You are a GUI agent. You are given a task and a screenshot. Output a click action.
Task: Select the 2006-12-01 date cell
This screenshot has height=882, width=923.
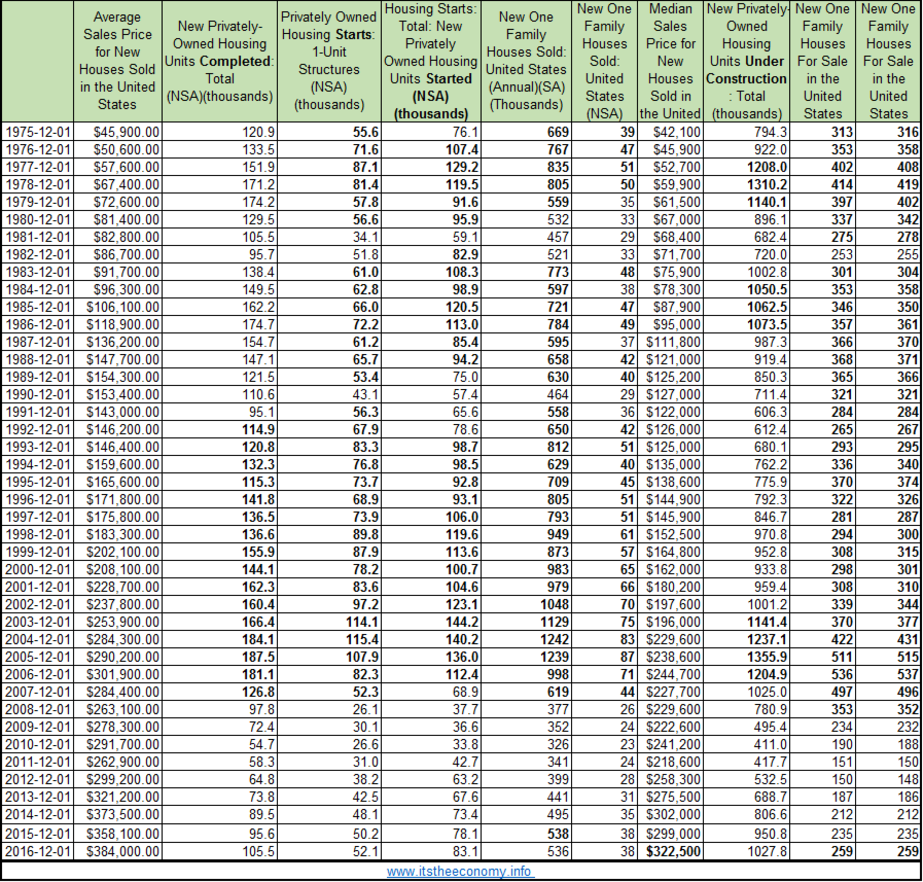click(38, 674)
